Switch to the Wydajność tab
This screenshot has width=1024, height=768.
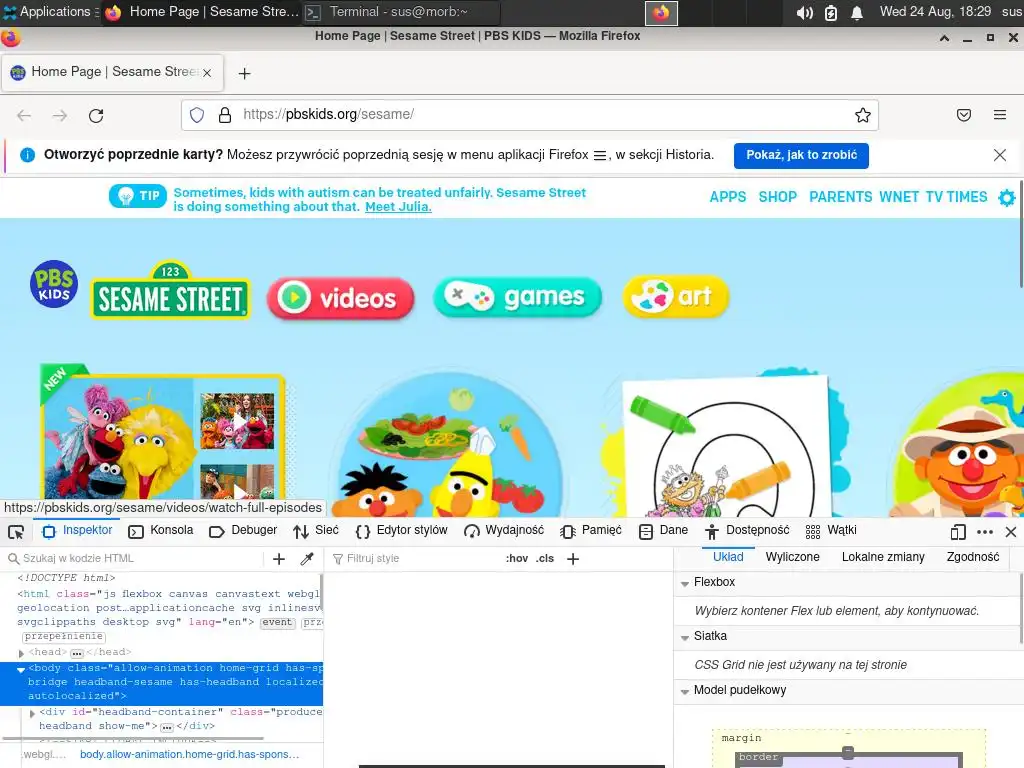coord(504,531)
